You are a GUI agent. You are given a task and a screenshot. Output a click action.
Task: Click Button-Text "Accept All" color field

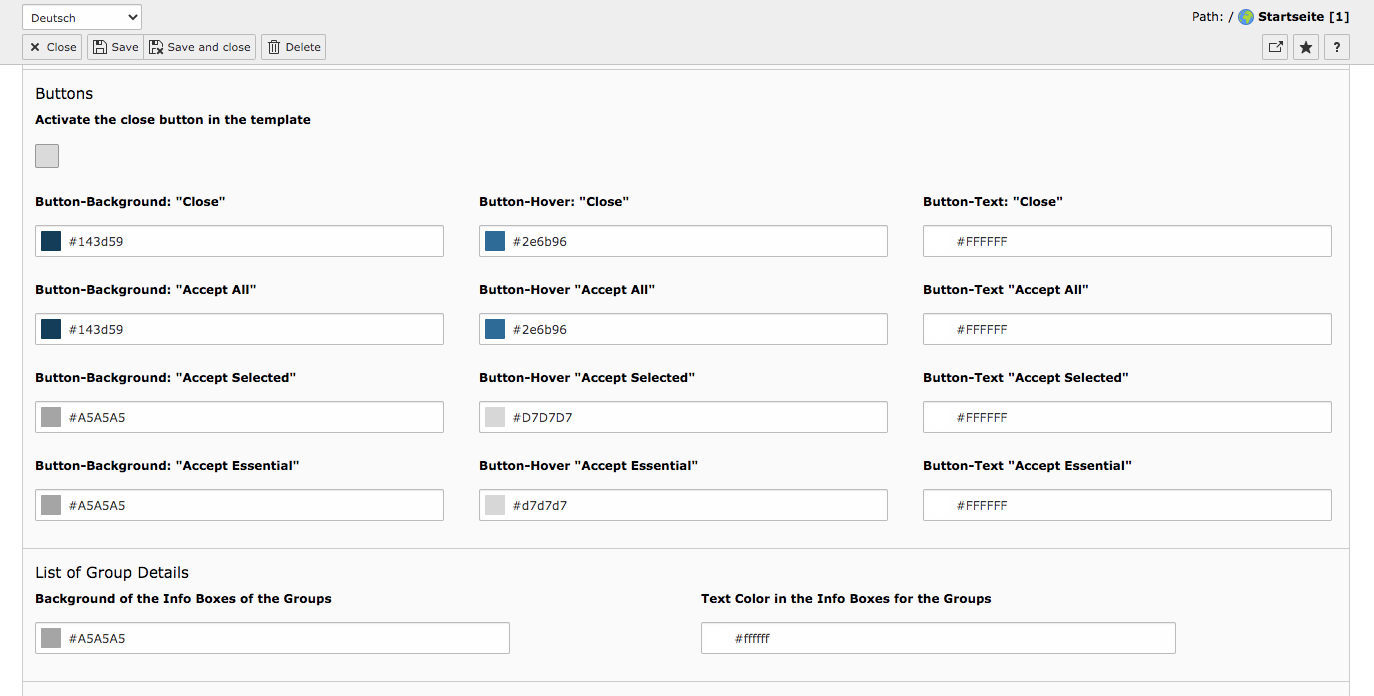coord(1127,329)
